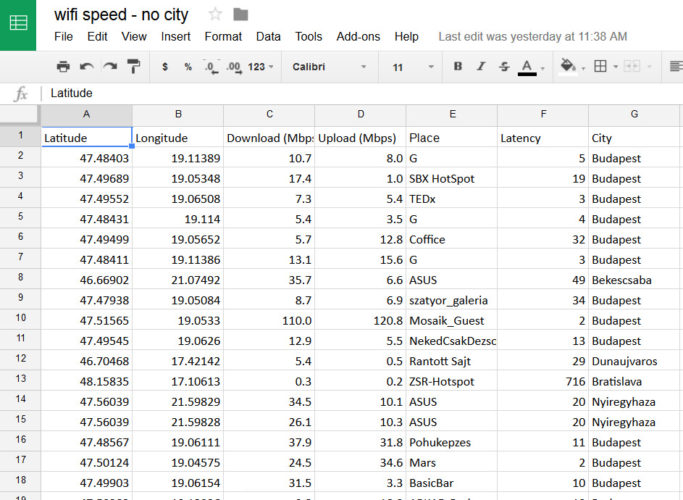
Task: Open the Format menu
Action: (223, 37)
